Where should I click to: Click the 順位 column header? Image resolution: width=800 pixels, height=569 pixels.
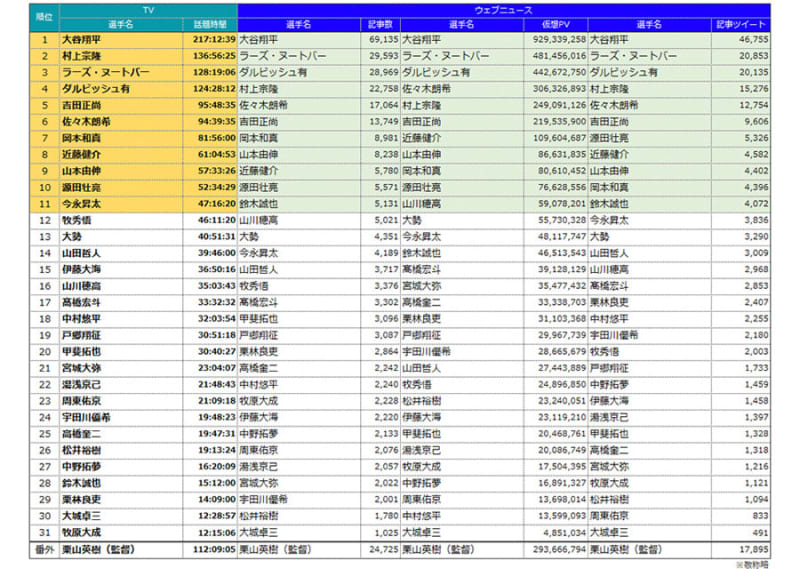(x=44, y=16)
